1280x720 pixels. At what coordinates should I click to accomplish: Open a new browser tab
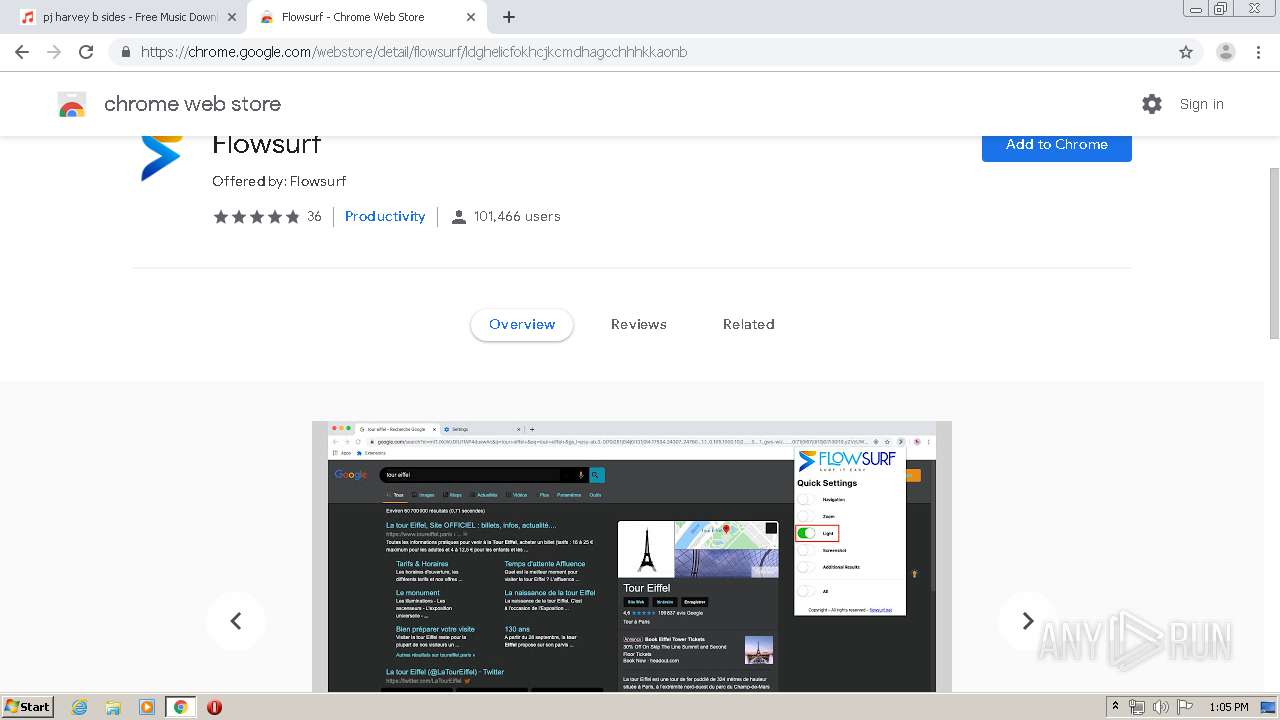pos(509,17)
